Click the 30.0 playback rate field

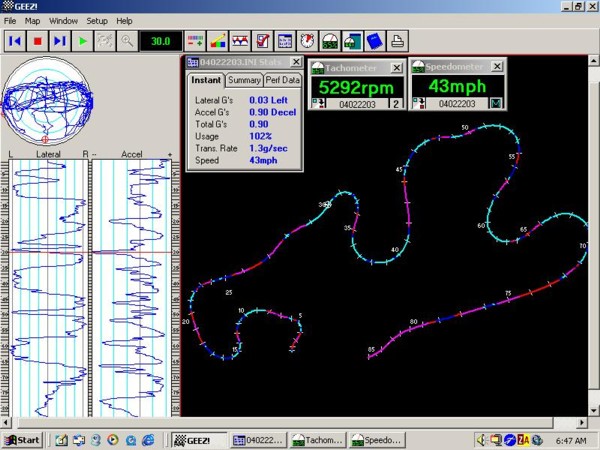pos(160,41)
